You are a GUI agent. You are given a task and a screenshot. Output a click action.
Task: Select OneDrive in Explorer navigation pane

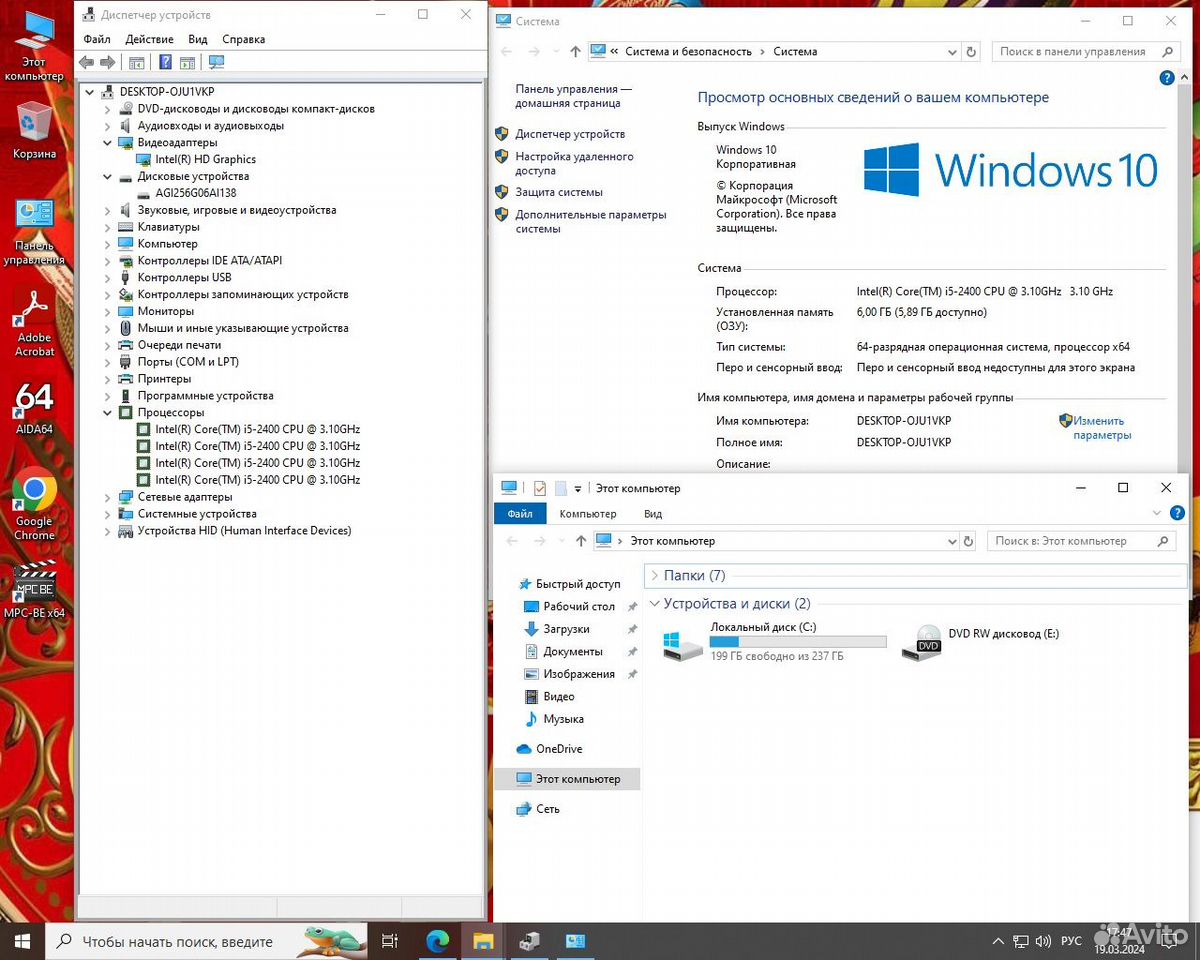(559, 749)
